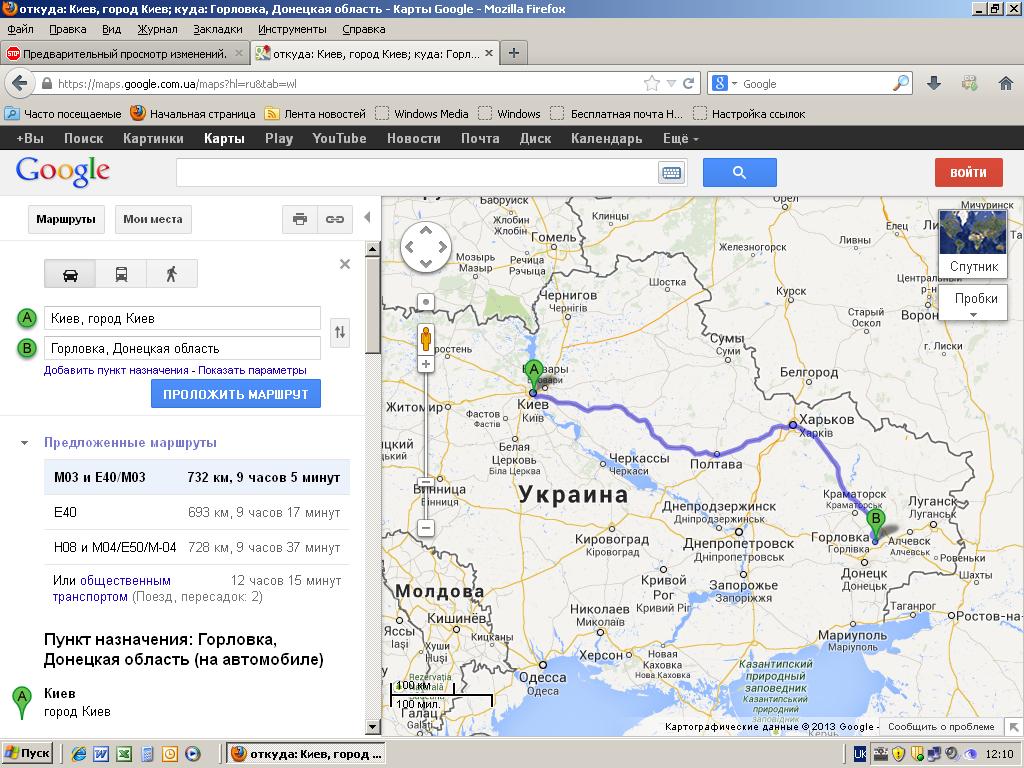Zoom in the map with plus

coord(426,365)
